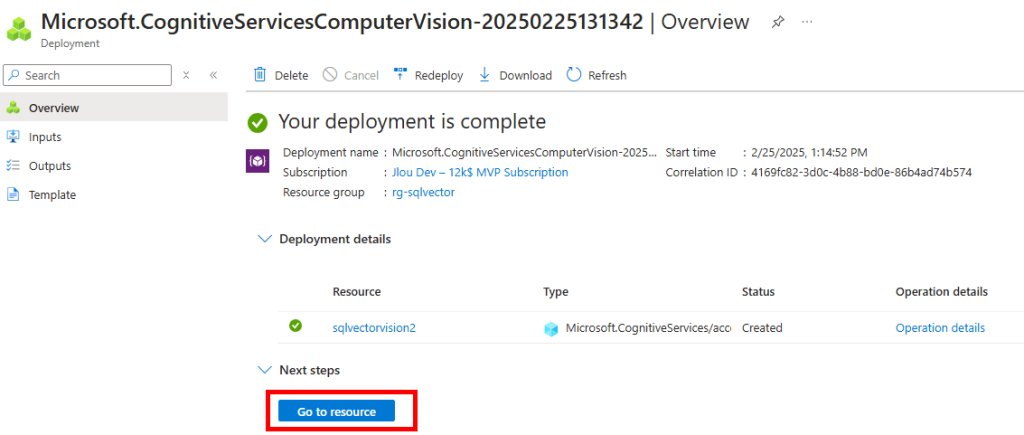The height and width of the screenshot is (435, 1024).
Task: Pin this deployment page to dashboard
Action: tap(777, 22)
